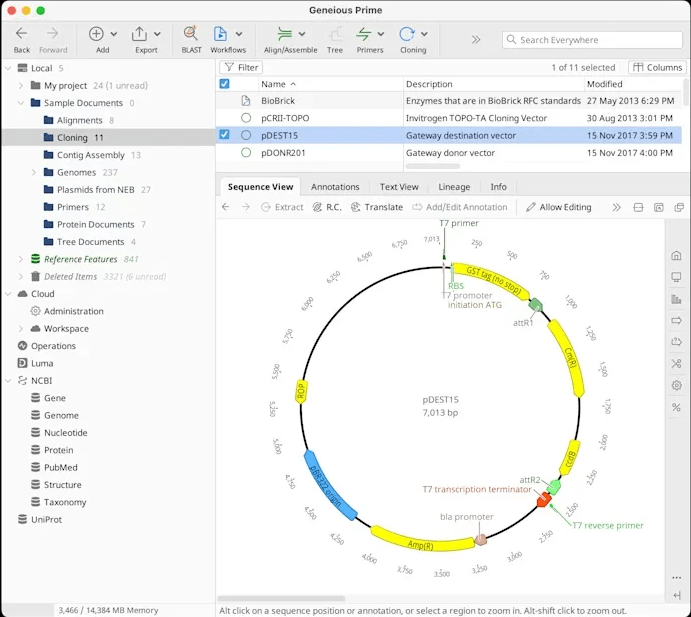Click the Columns button
The width and height of the screenshot is (691, 617).
point(657,67)
